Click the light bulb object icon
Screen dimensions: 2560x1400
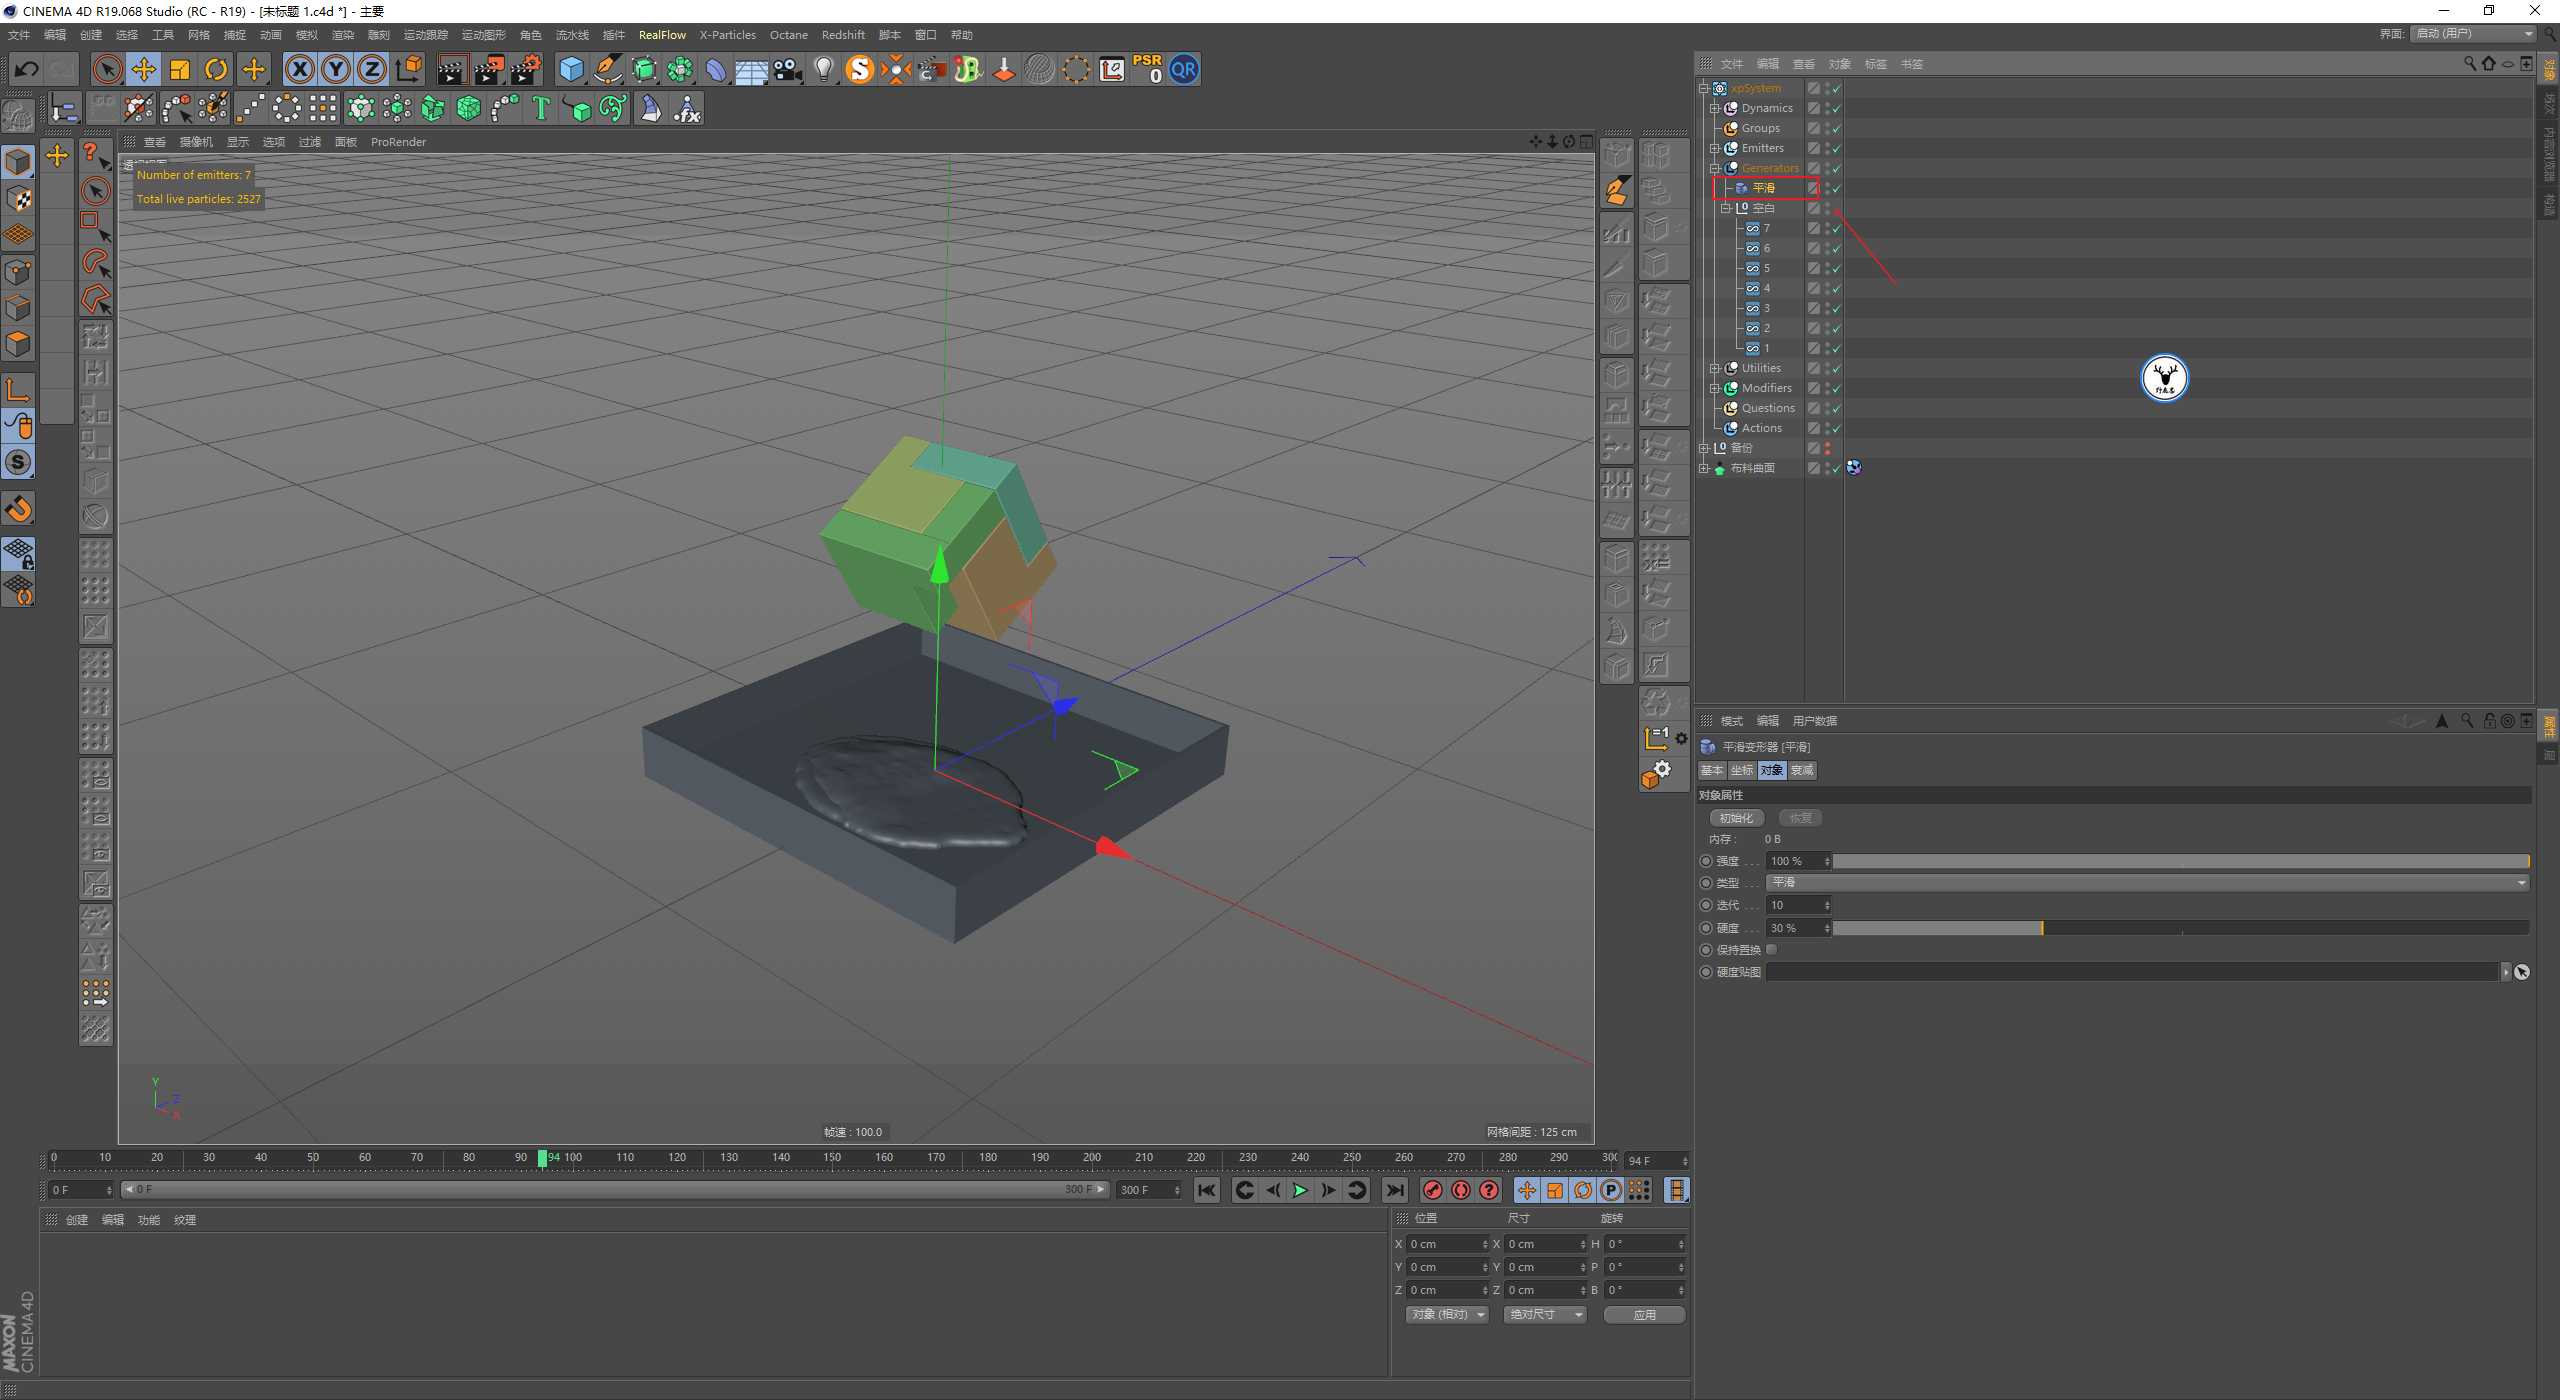point(823,69)
